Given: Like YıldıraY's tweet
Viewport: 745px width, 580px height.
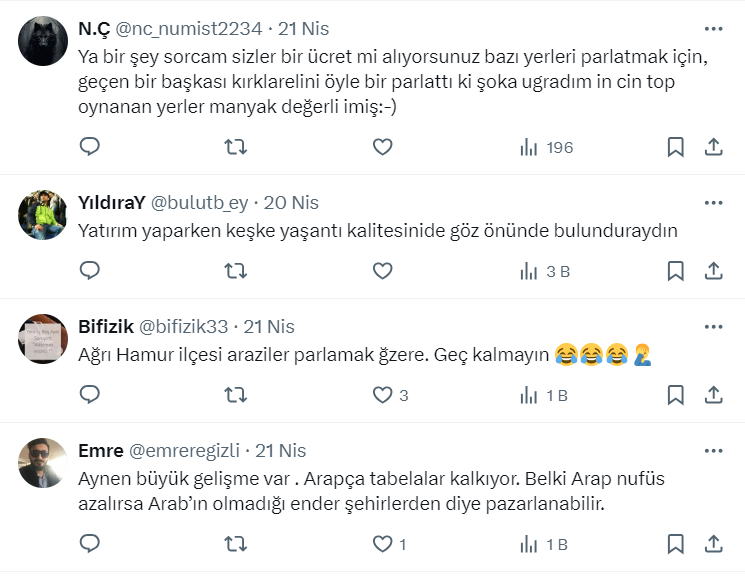Looking at the screenshot, I should click(382, 271).
